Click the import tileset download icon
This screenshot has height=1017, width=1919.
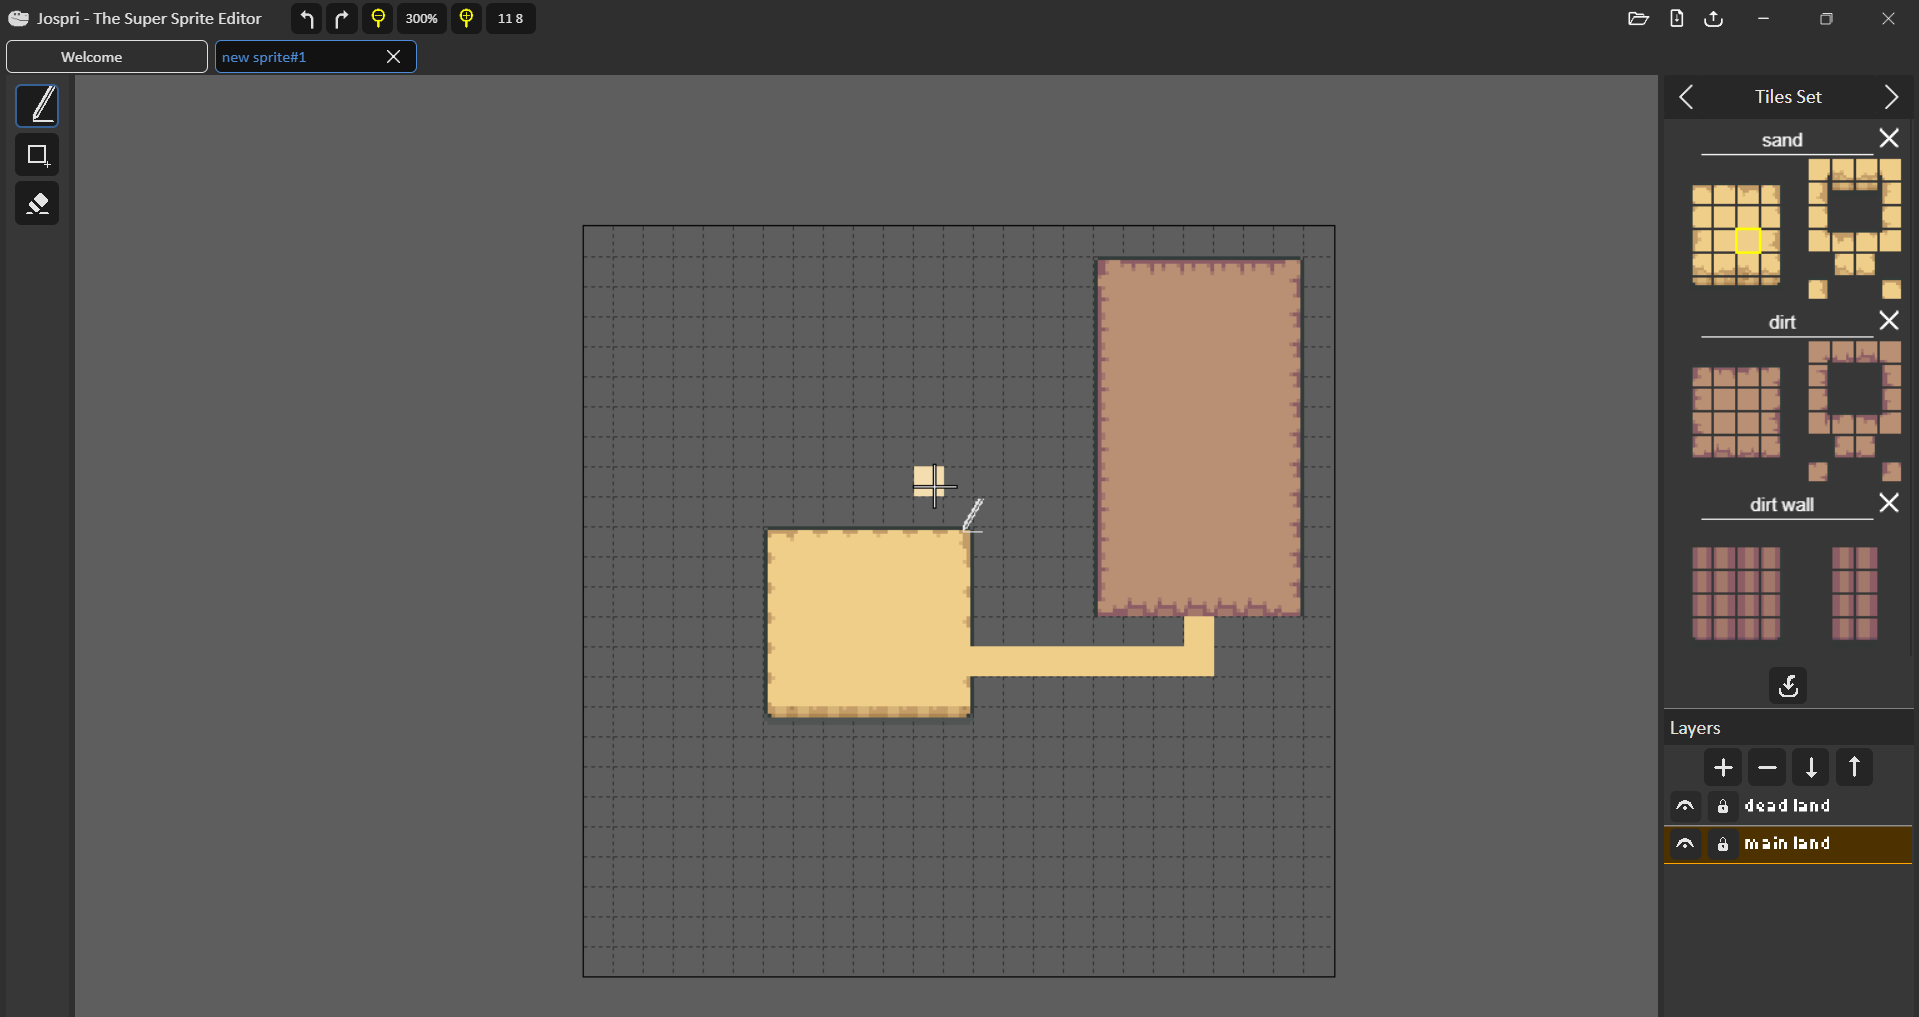click(1788, 686)
